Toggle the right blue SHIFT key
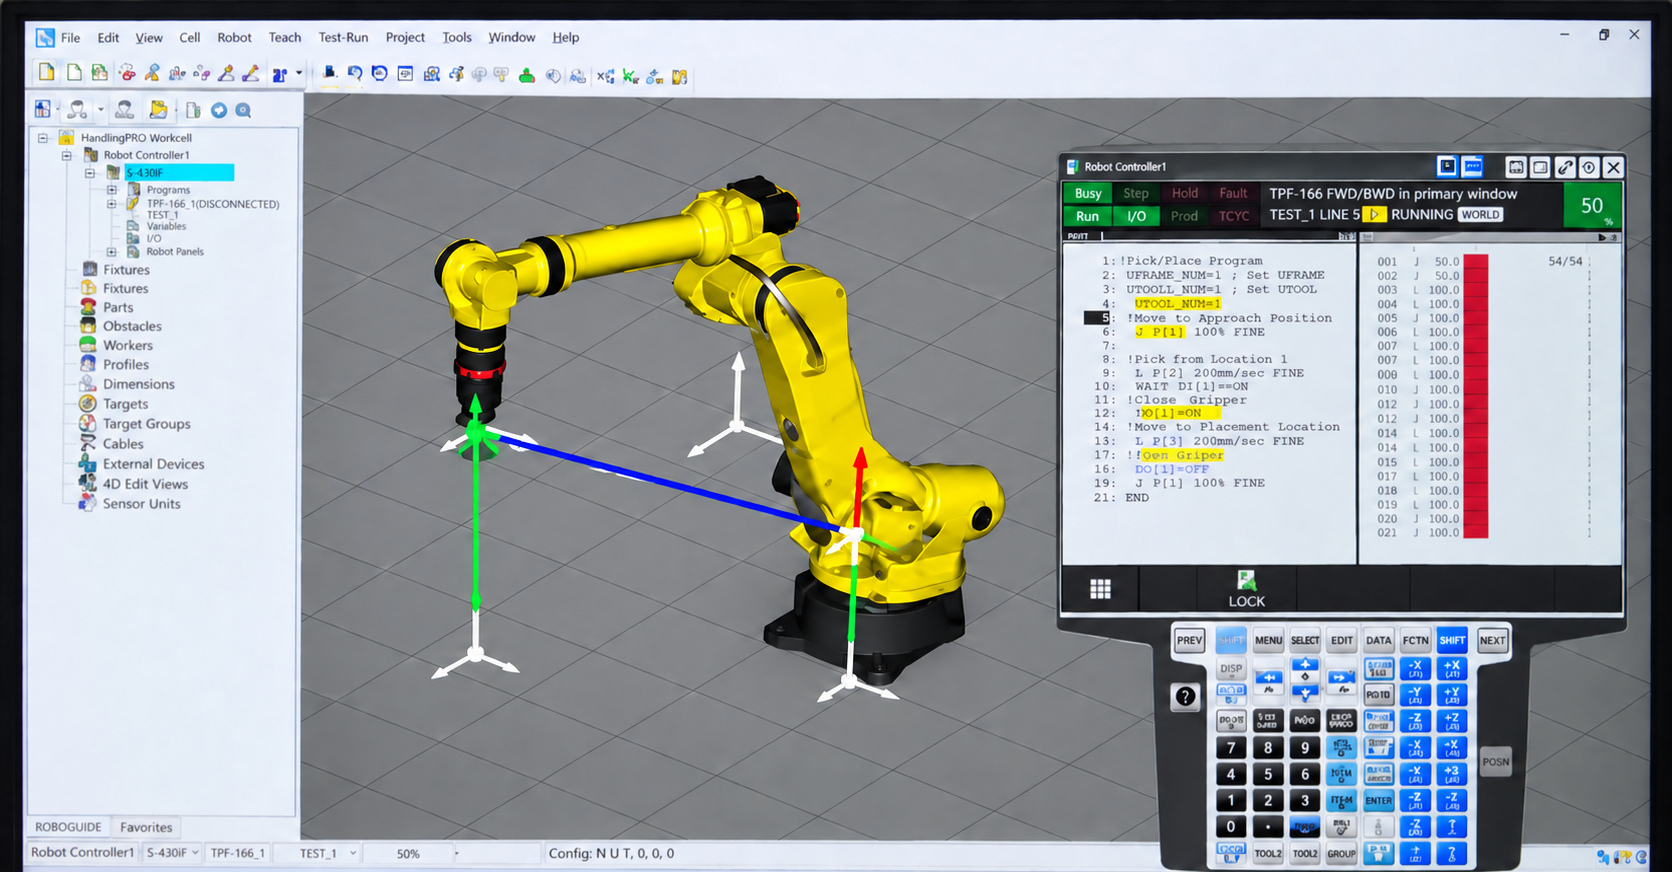1672x872 pixels. click(x=1452, y=640)
